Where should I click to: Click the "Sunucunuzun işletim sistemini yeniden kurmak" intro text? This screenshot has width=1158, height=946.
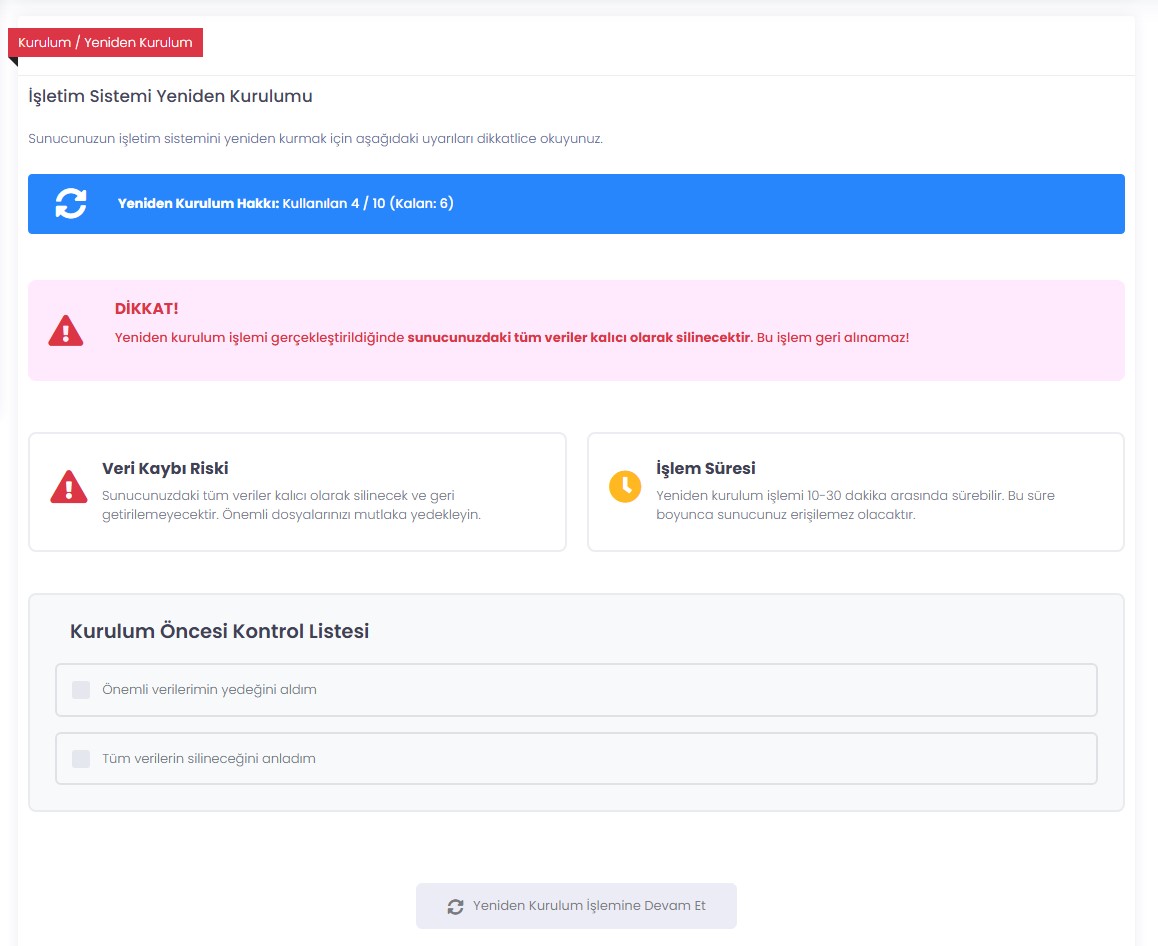tap(315, 139)
